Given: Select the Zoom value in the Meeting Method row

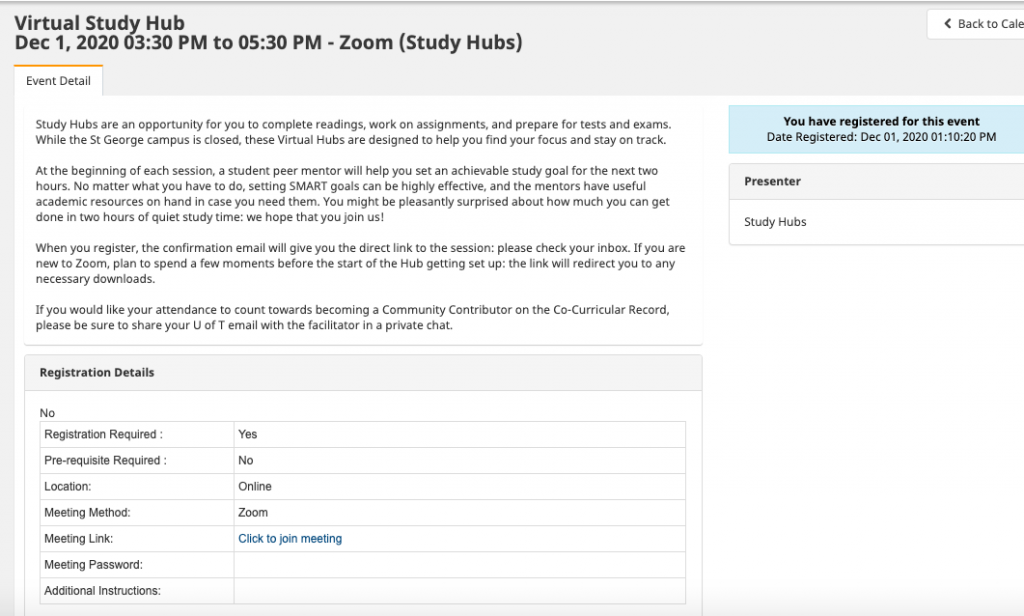Looking at the screenshot, I should tap(253, 513).
